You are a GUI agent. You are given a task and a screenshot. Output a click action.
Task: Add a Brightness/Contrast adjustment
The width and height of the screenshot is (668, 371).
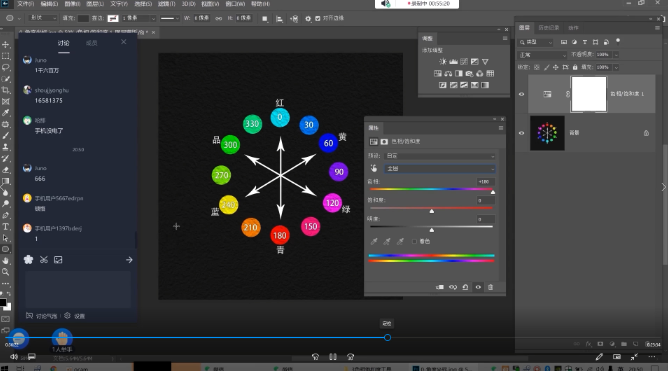443,62
